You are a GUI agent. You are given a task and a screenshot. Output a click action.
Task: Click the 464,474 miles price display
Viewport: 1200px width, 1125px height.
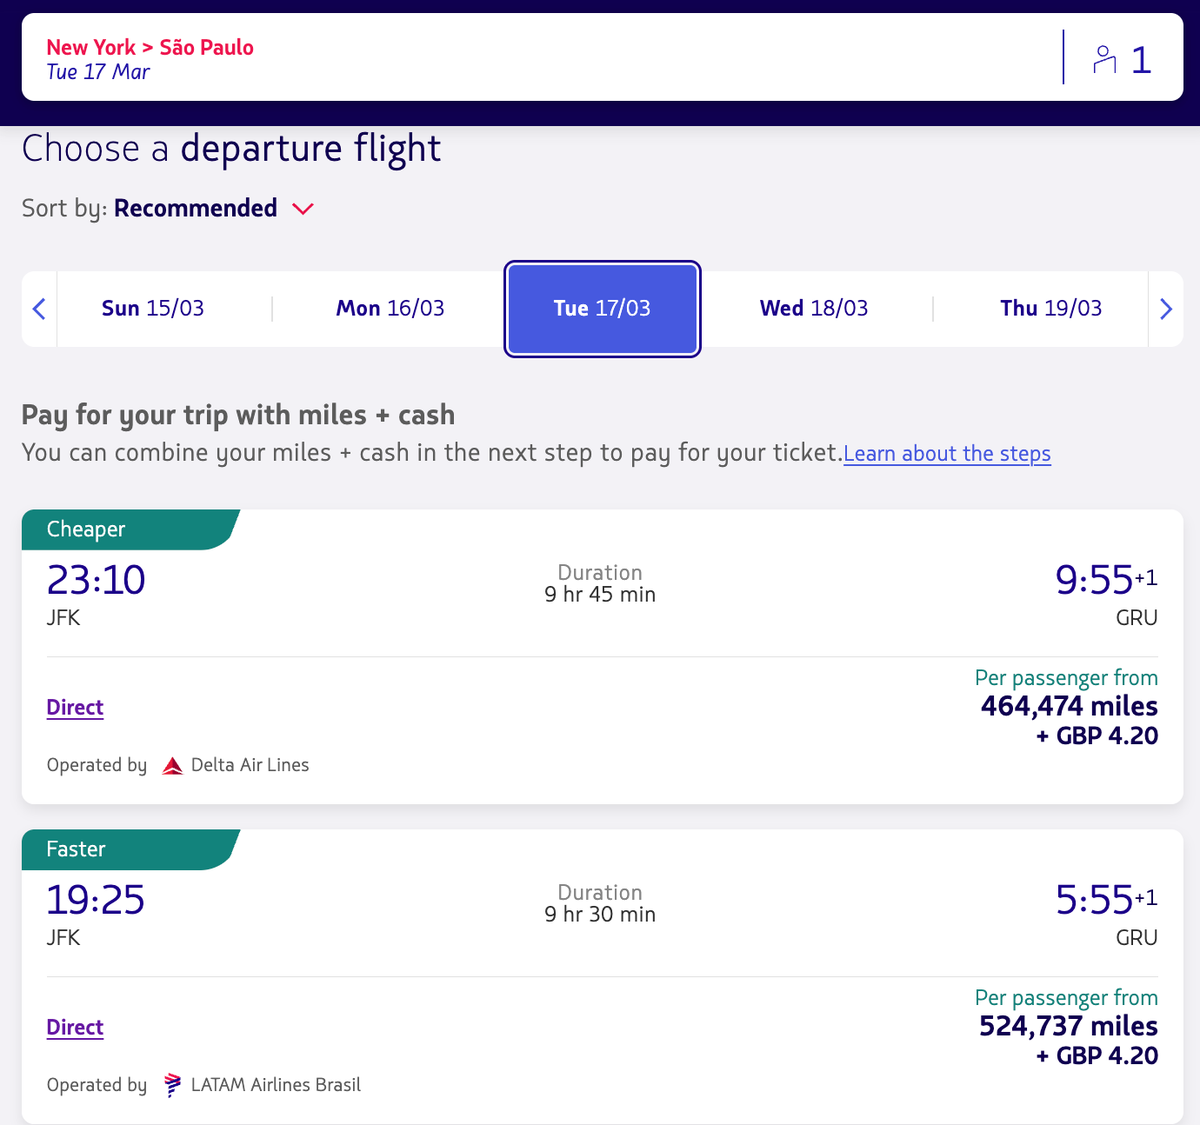(x=1067, y=706)
